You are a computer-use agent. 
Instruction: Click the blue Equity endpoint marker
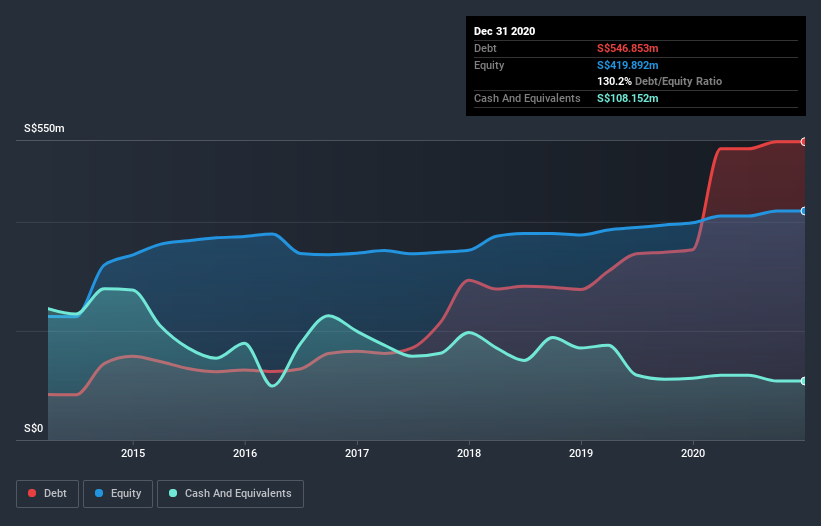pos(804,211)
